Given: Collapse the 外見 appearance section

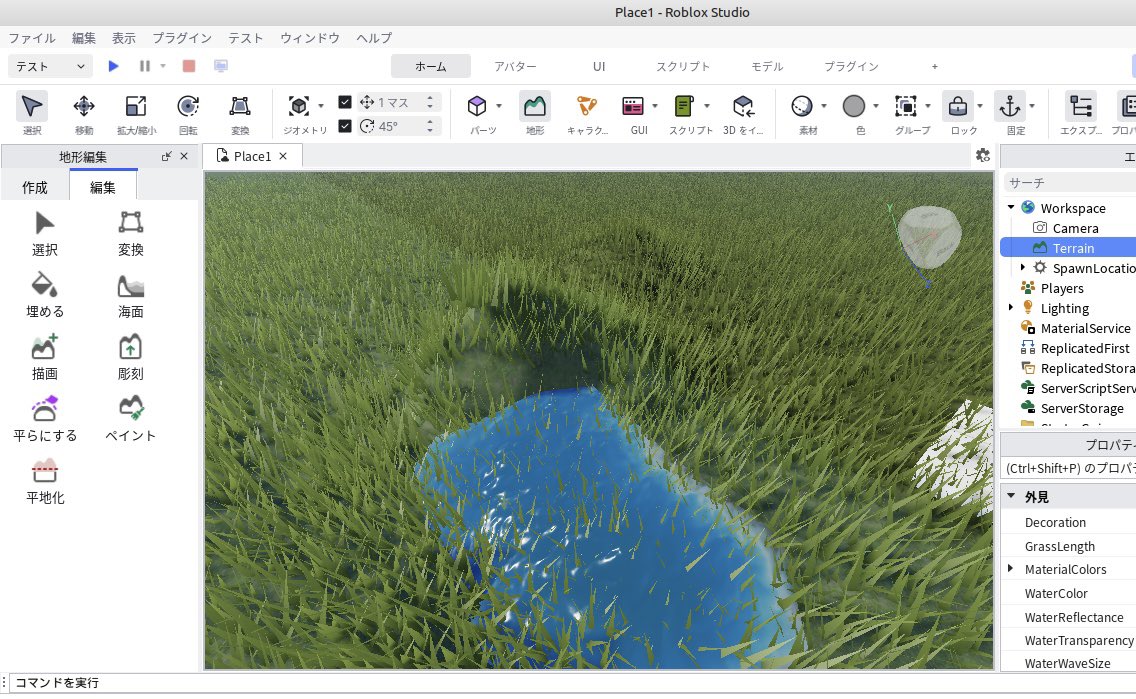Looking at the screenshot, I should tap(1011, 496).
